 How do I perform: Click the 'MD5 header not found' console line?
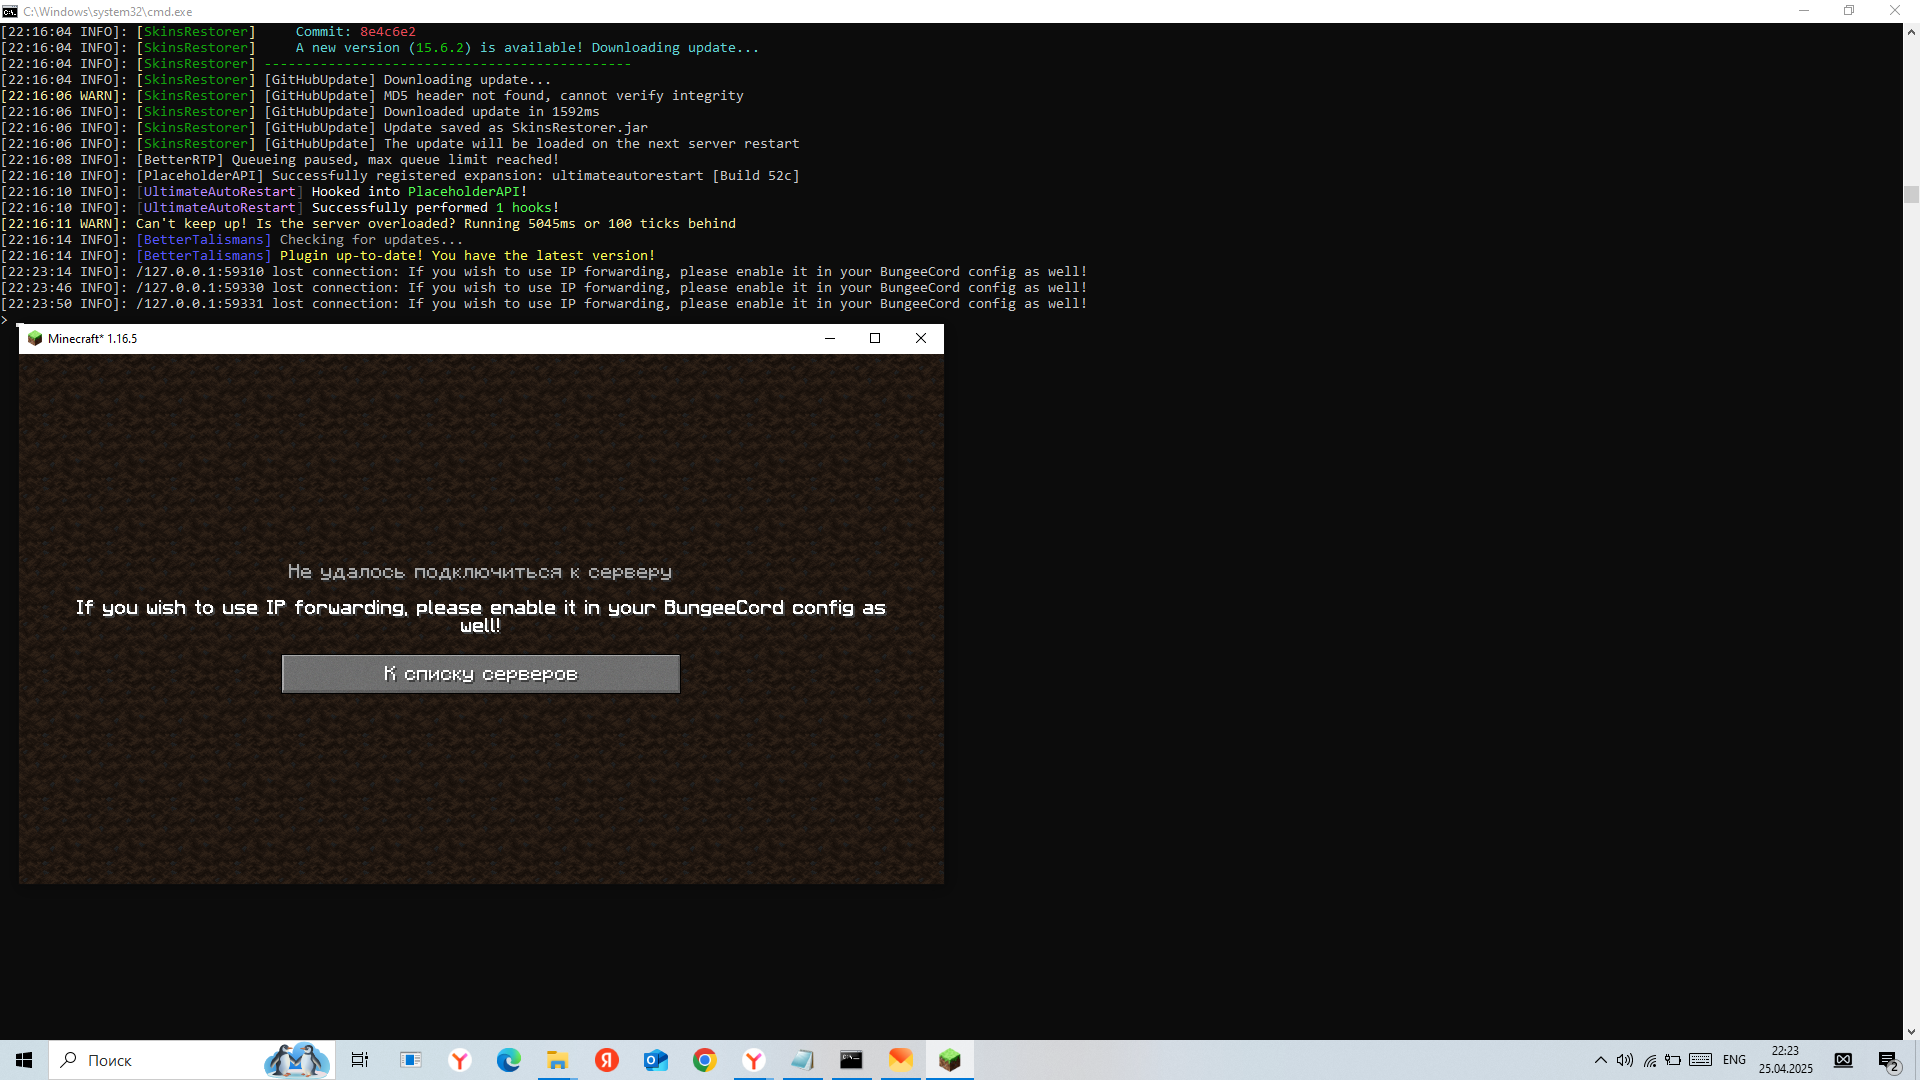click(372, 96)
